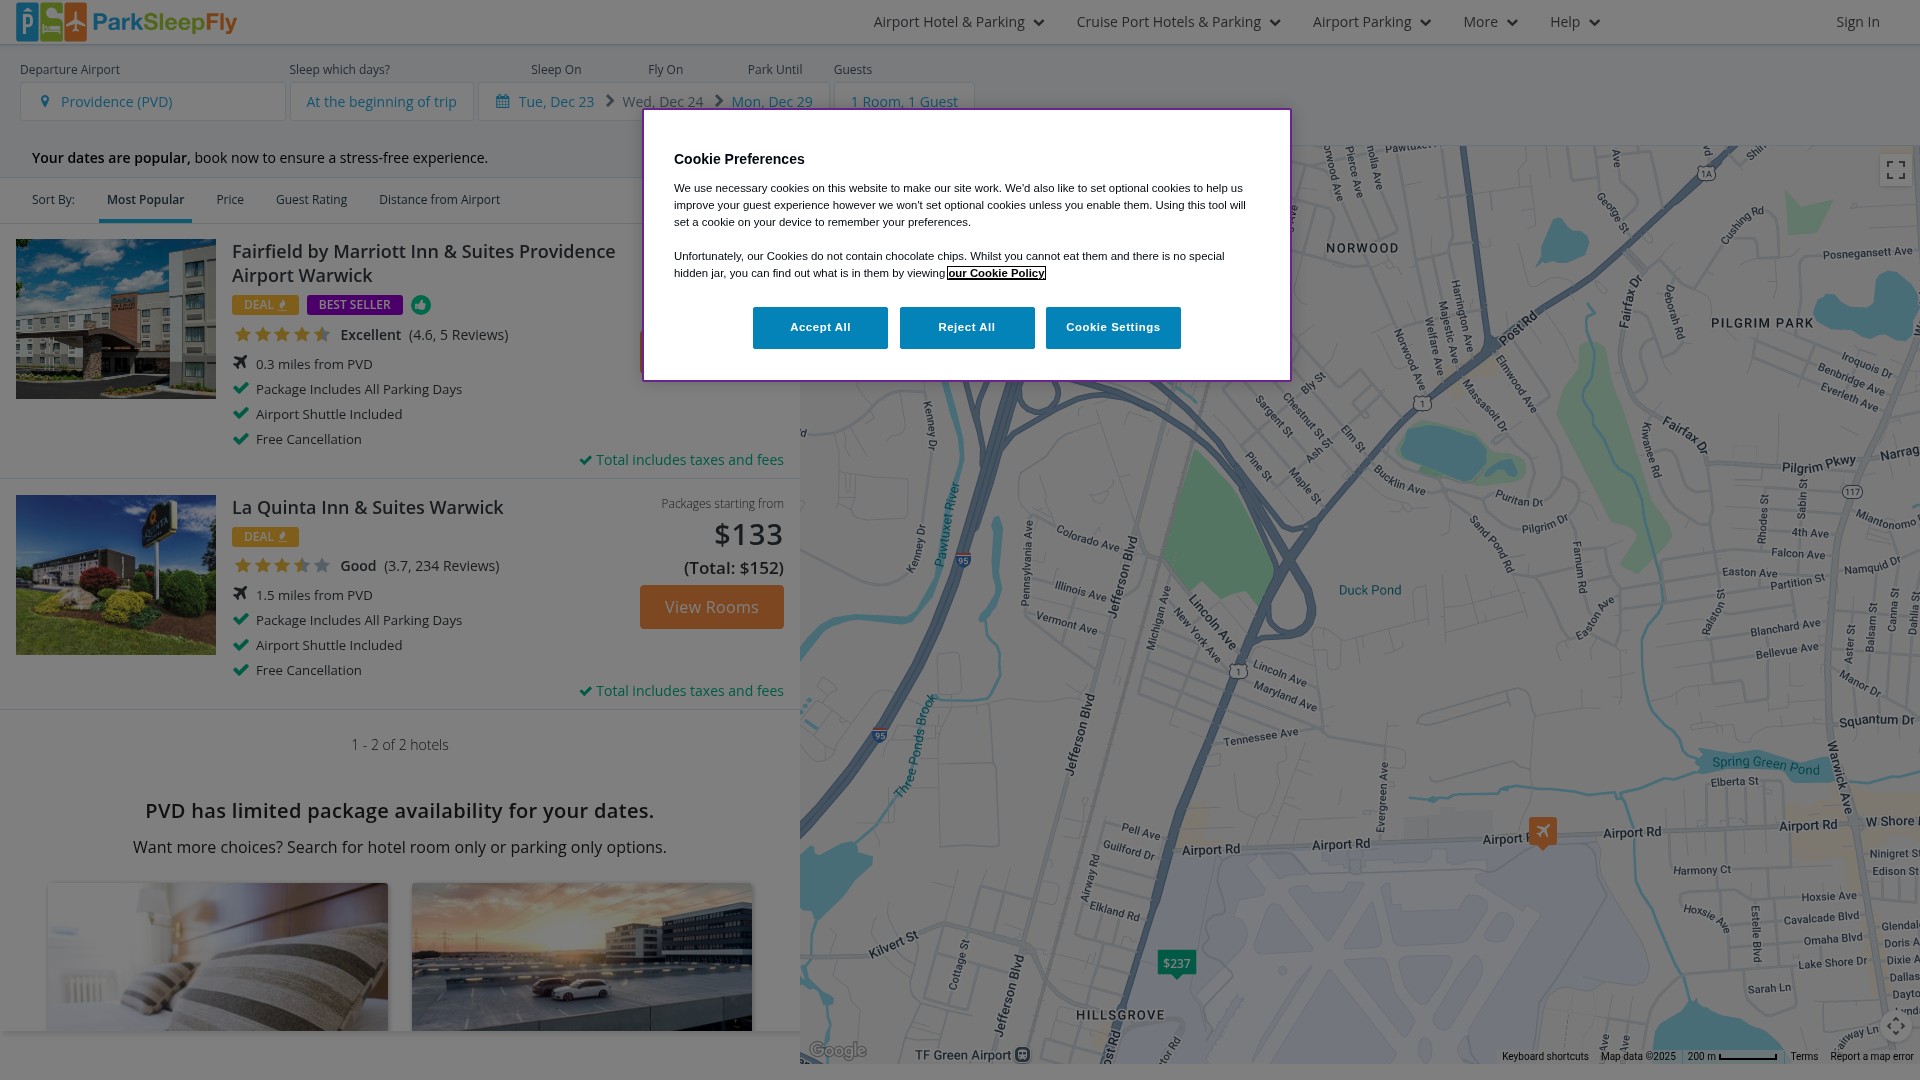Select the Tue, Dec 23 sleep date
The height and width of the screenshot is (1080, 1920).
tap(556, 102)
